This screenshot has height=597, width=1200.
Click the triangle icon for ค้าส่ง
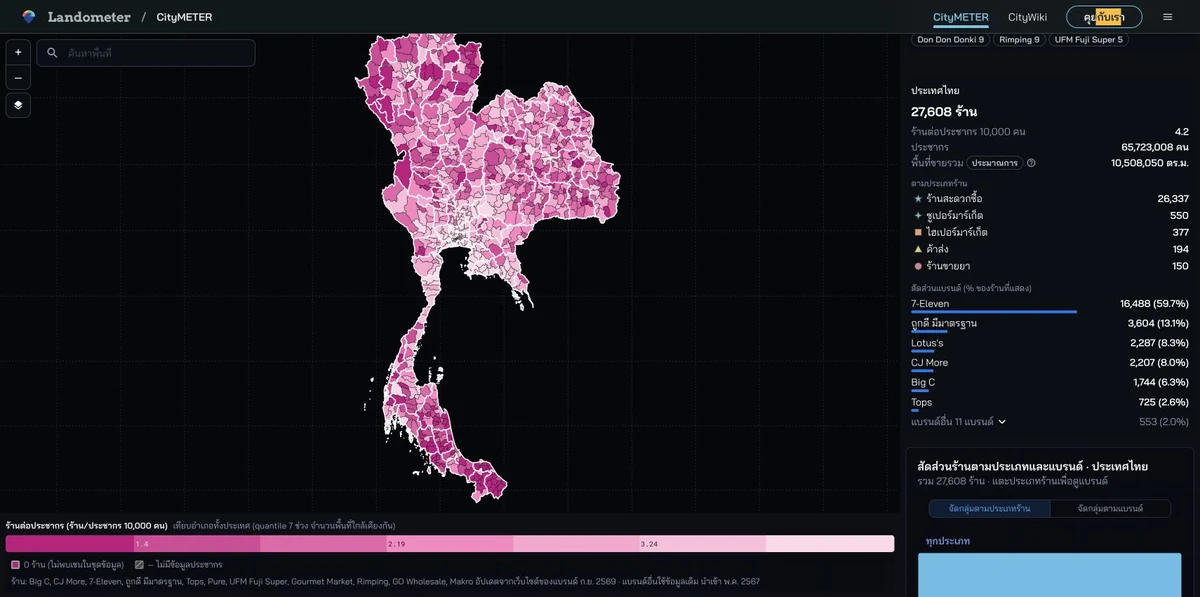(x=918, y=249)
